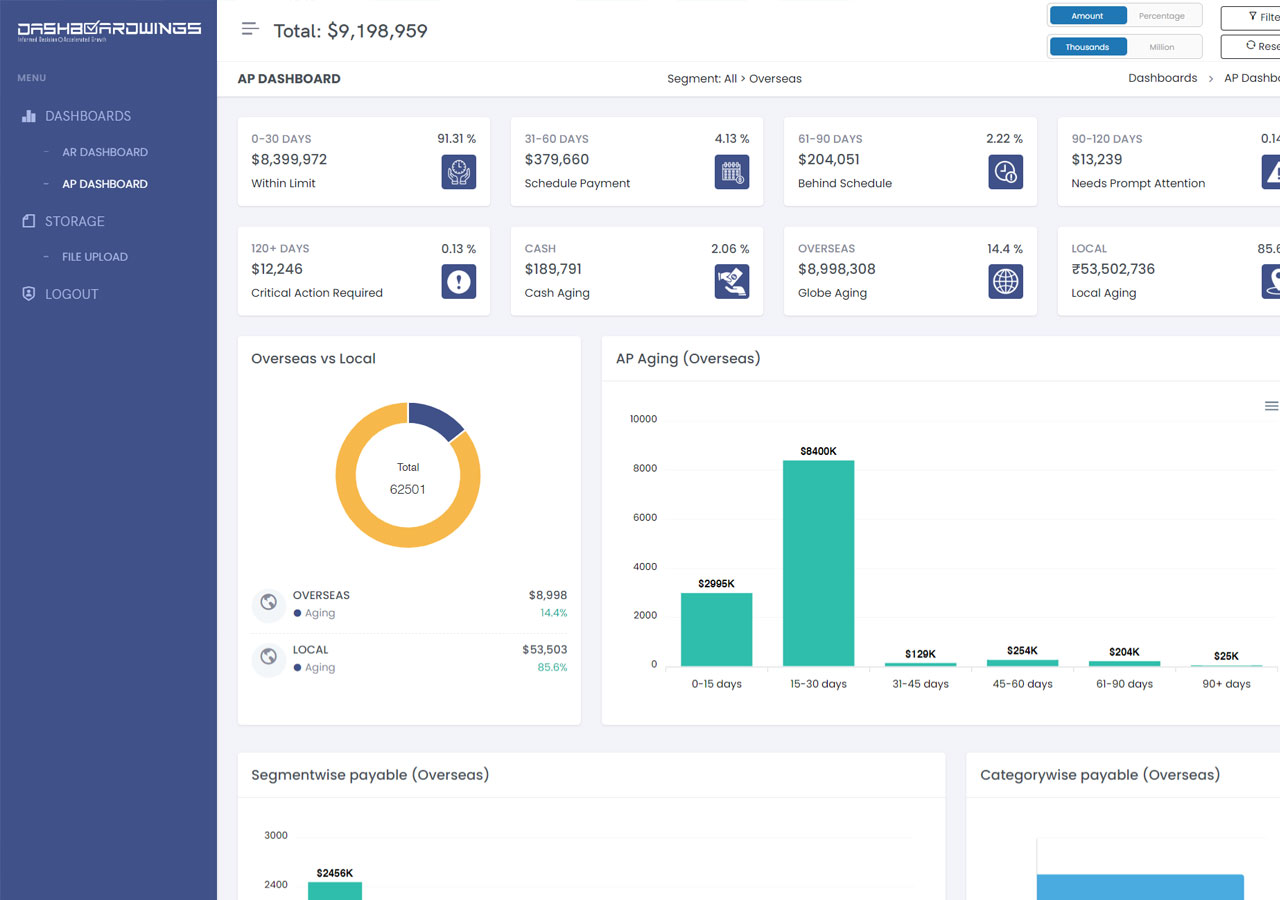Click the LOCAL legend $53,503 value
The width and height of the screenshot is (1280, 900).
(545, 650)
